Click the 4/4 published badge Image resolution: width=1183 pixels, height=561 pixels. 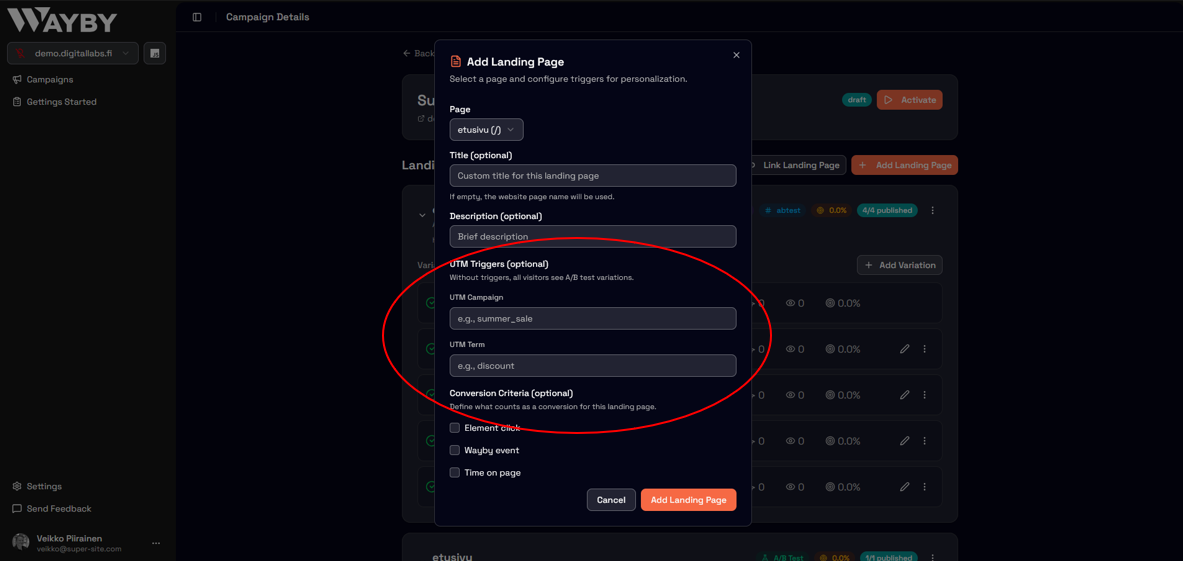[887, 210]
